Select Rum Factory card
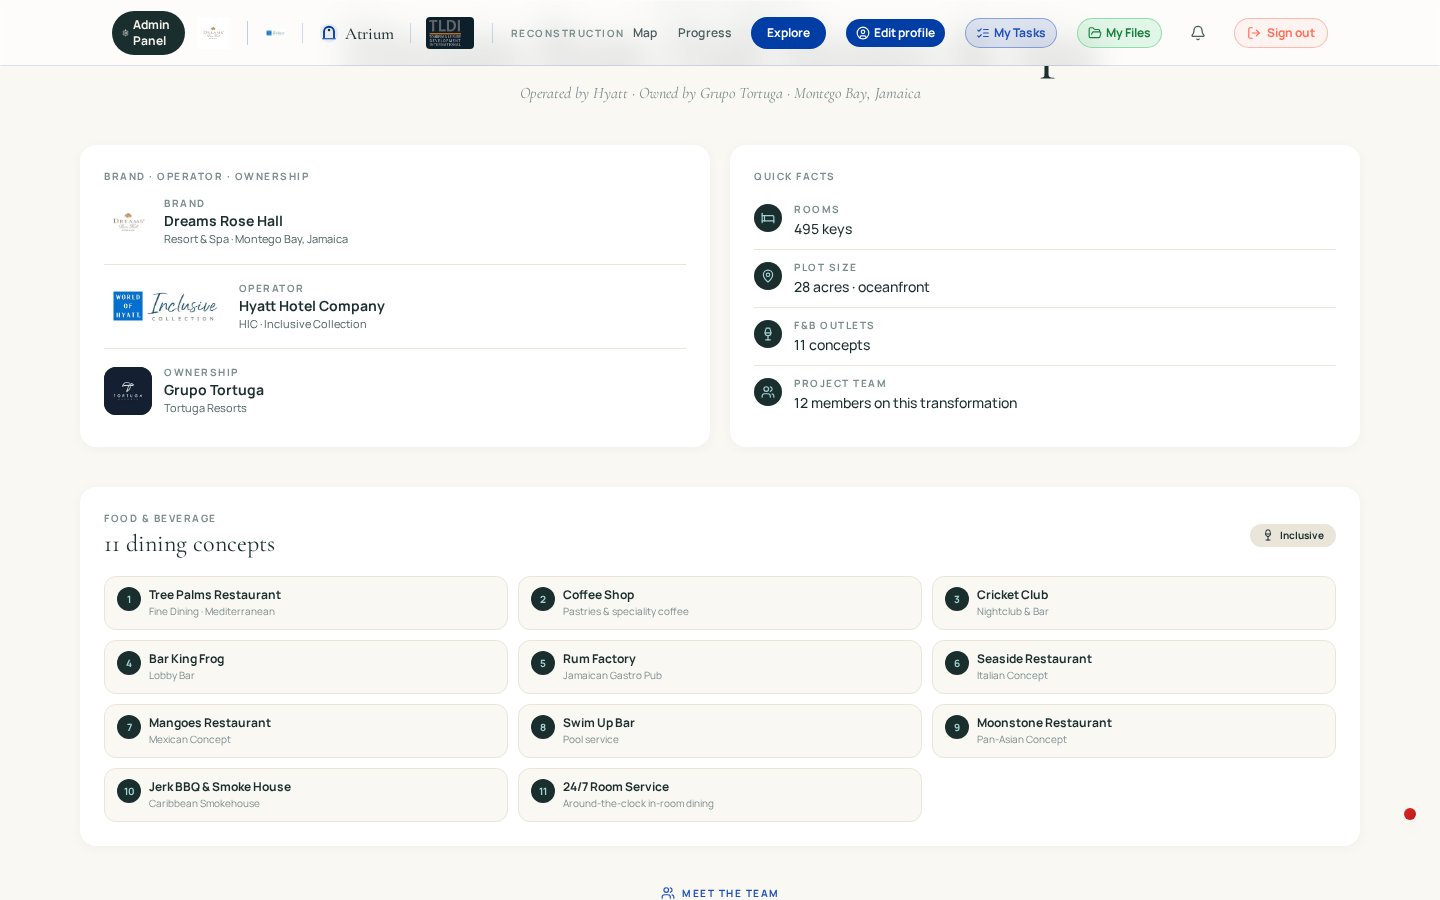The width and height of the screenshot is (1440, 900). point(720,667)
